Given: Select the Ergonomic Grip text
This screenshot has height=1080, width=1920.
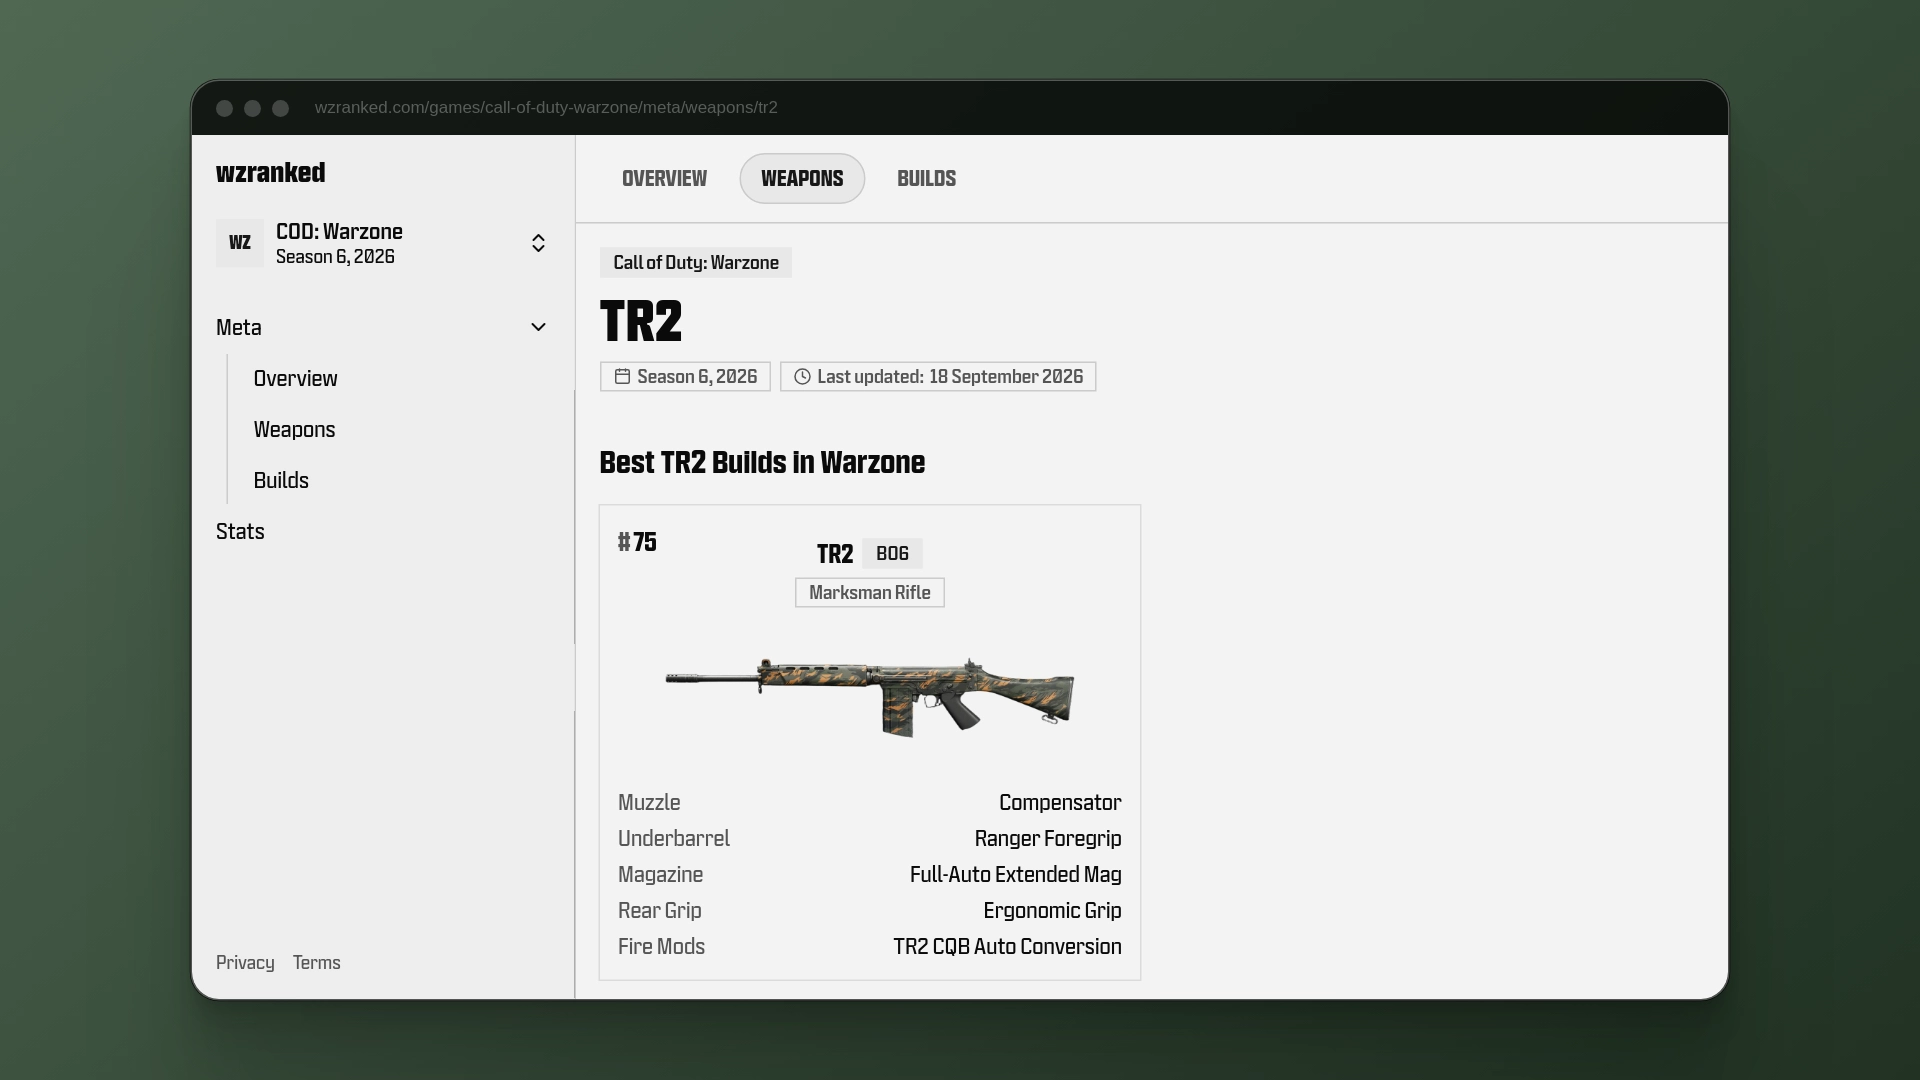Looking at the screenshot, I should (1052, 910).
